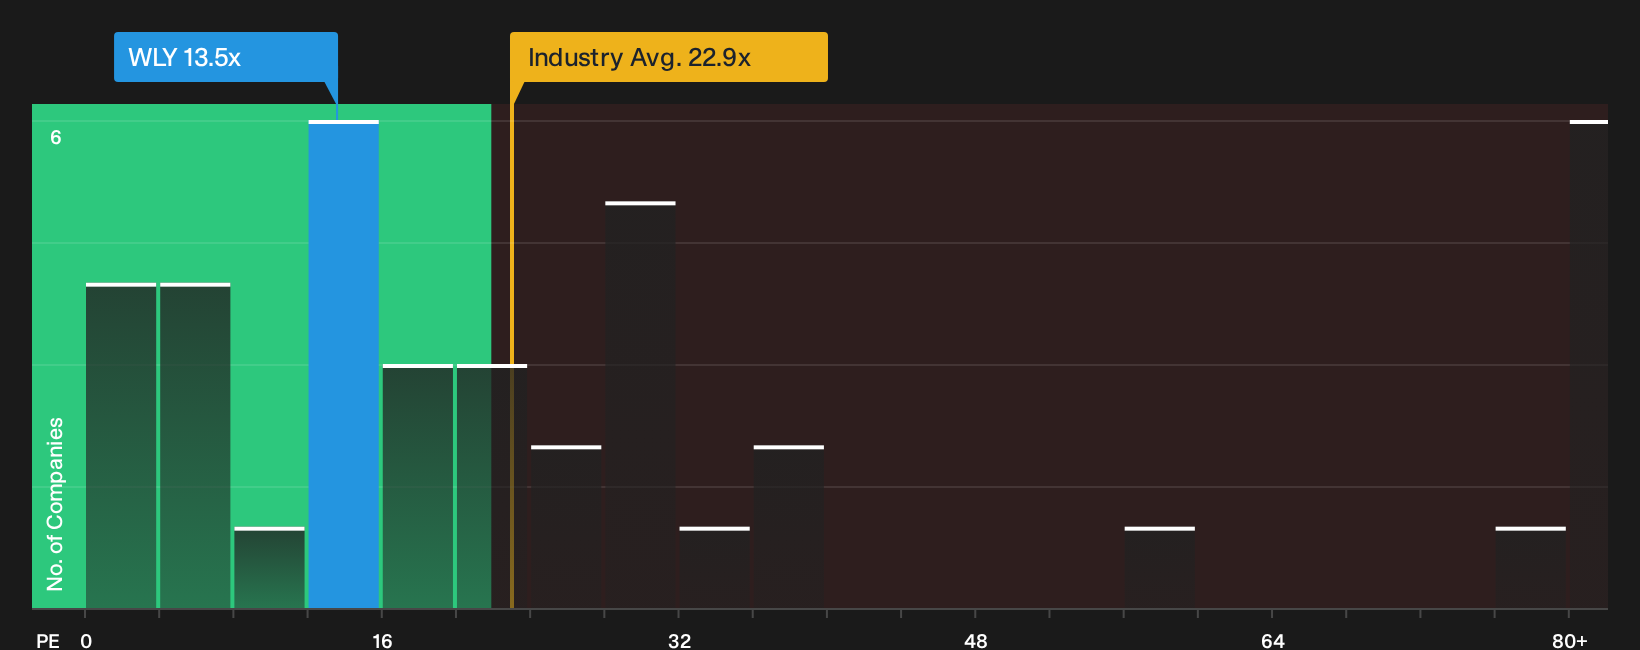Click the "64" x-axis tick label
This screenshot has width=1640, height=650.
tap(1272, 641)
